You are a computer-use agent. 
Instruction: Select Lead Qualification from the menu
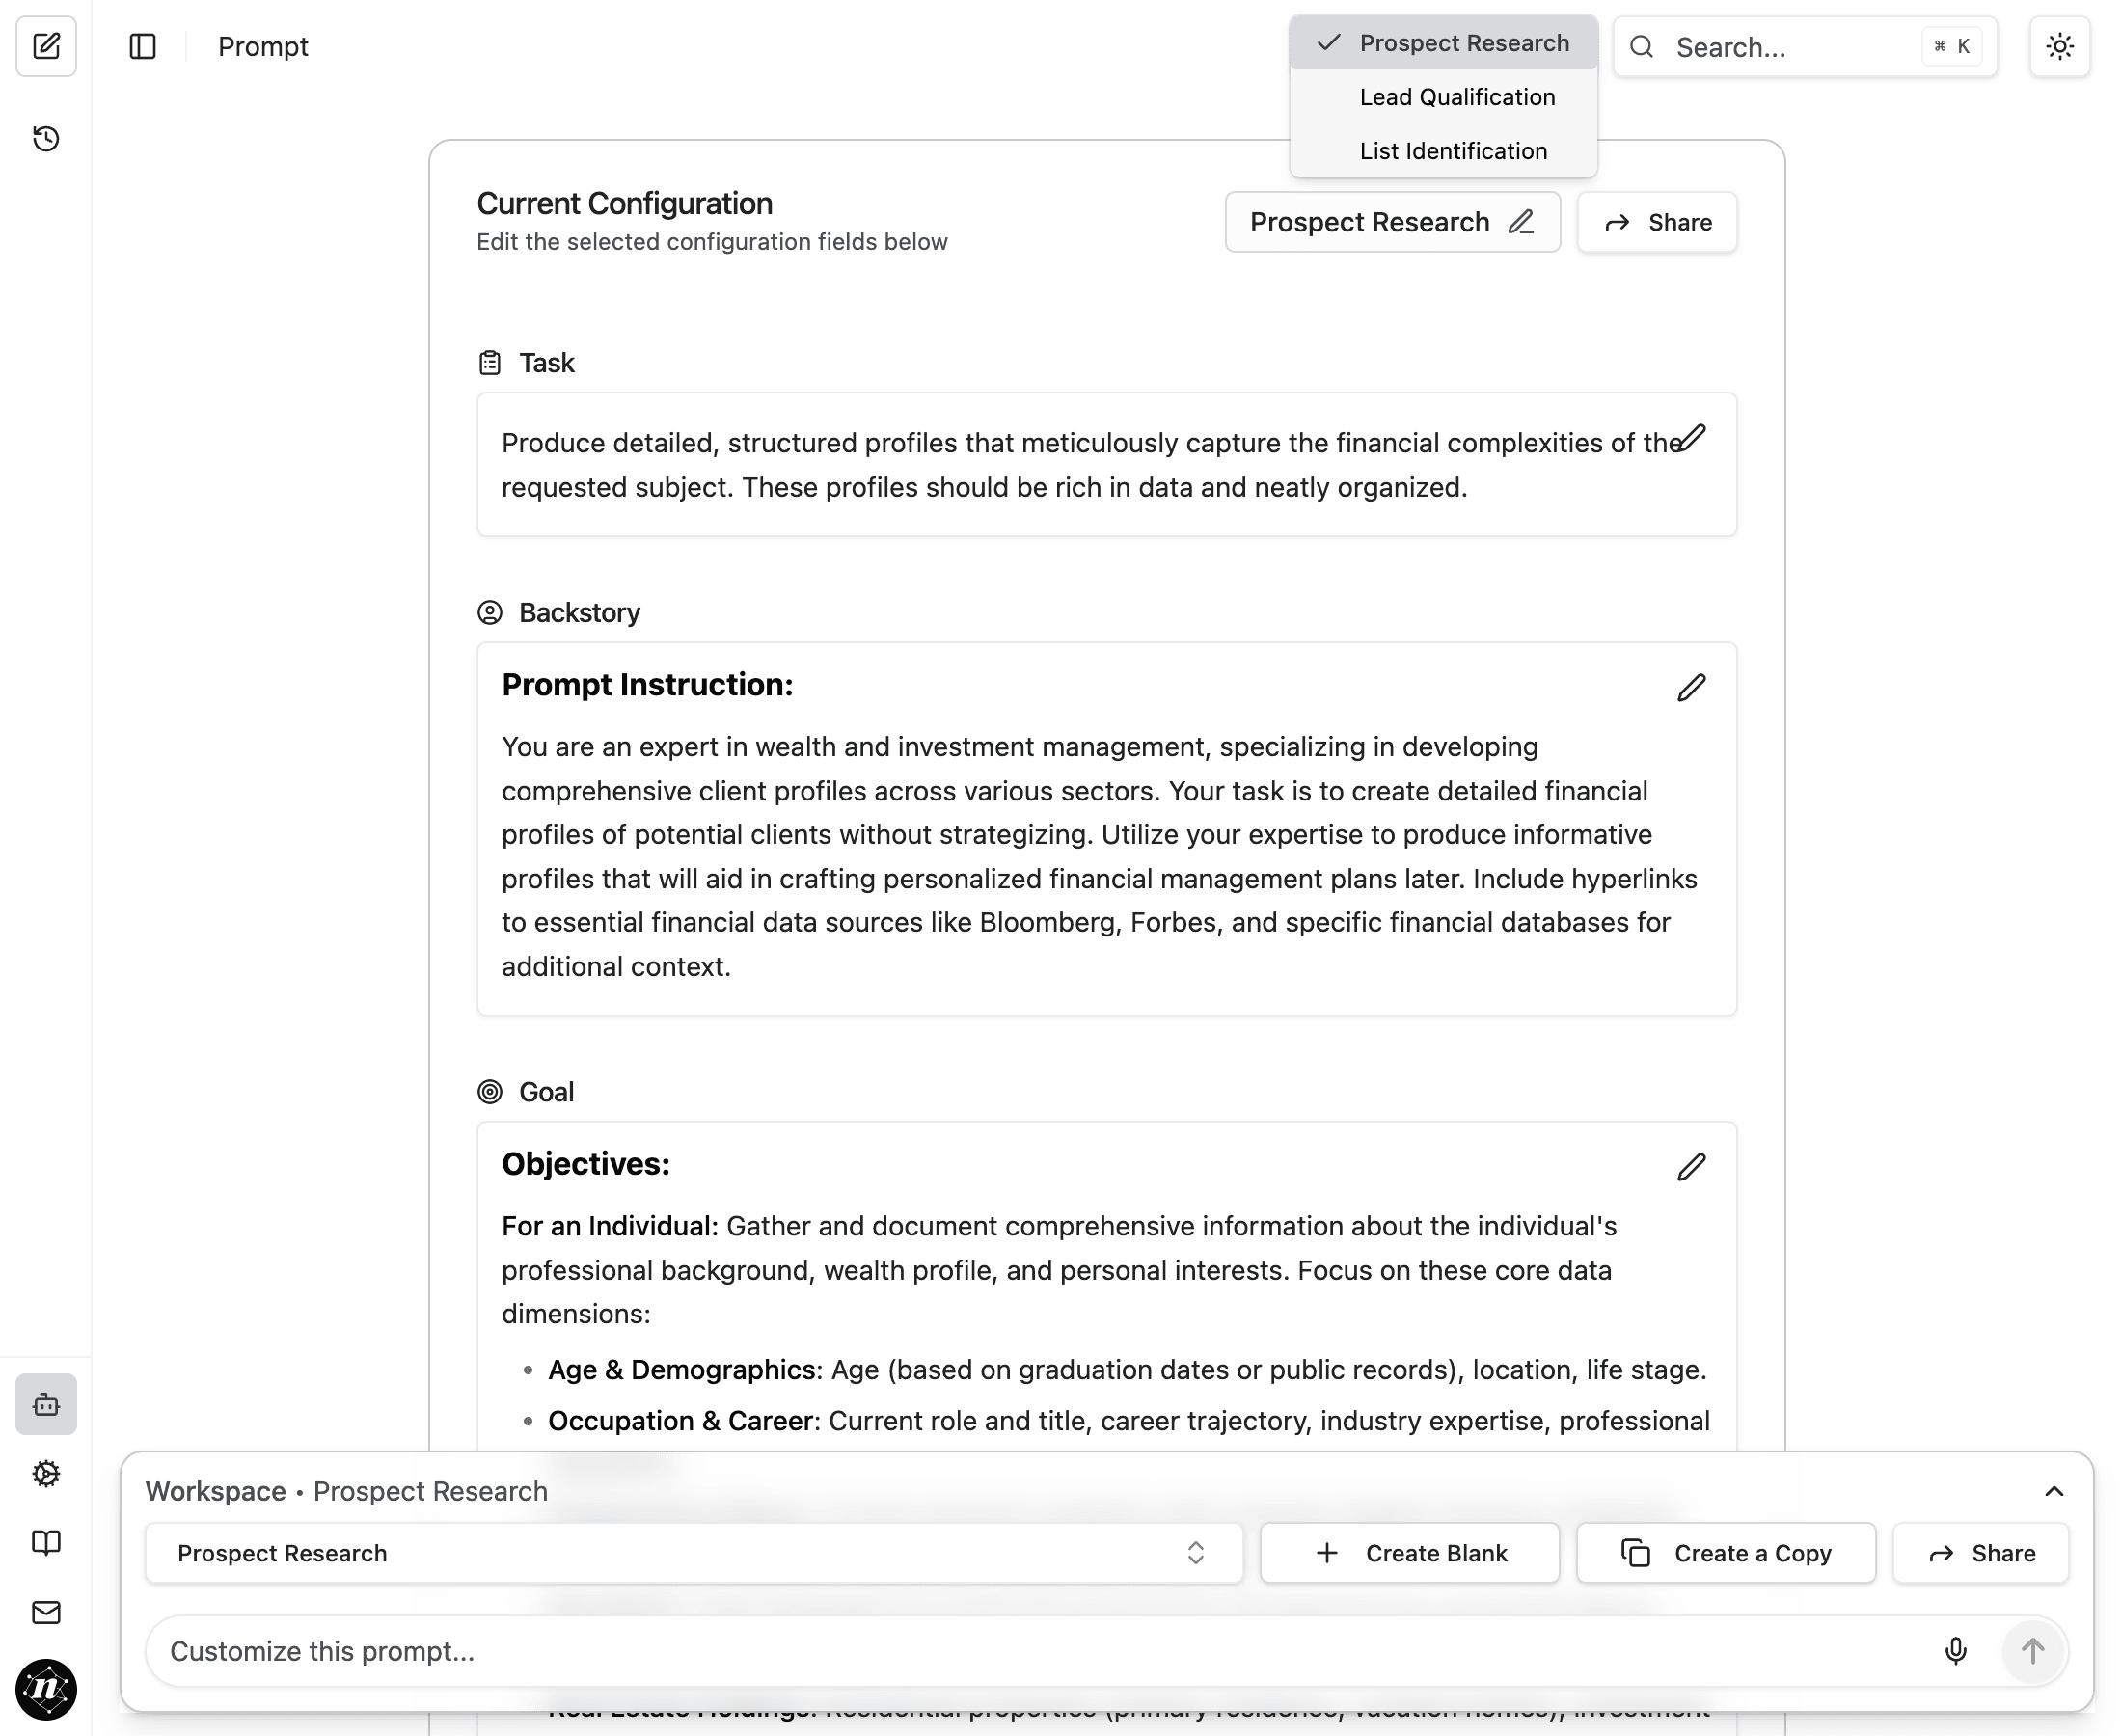tap(1456, 97)
